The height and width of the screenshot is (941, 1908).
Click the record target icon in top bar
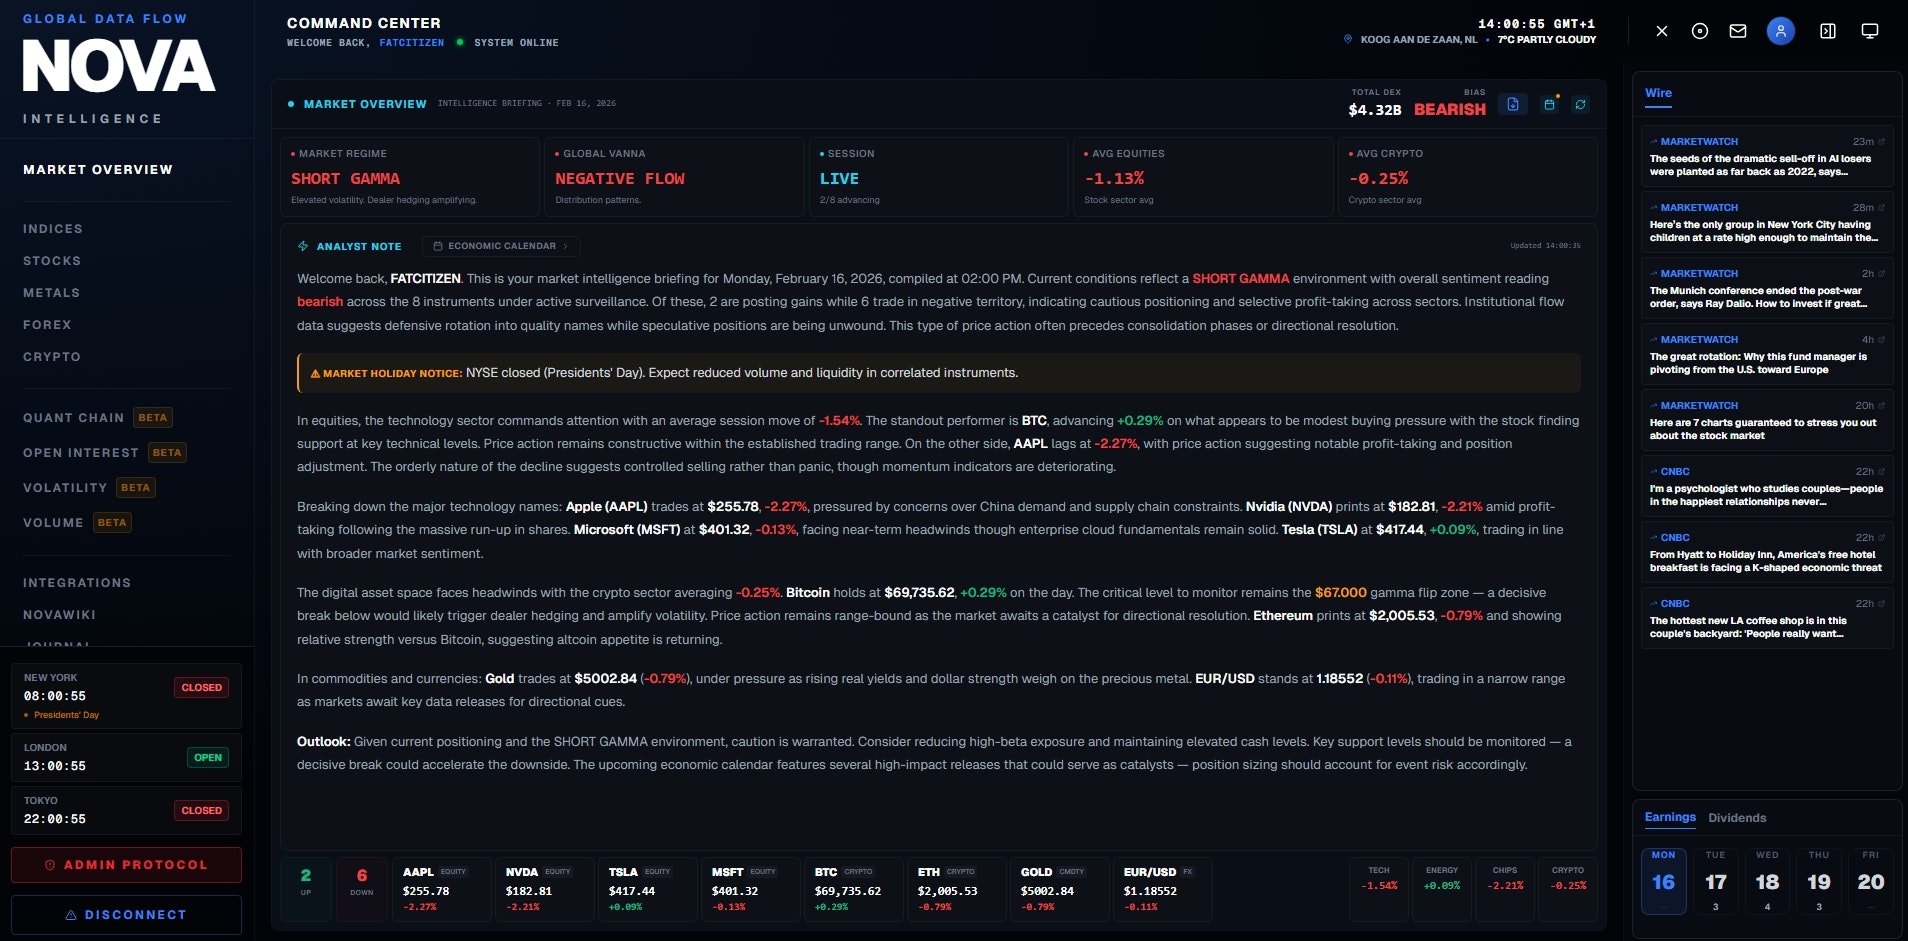[1699, 31]
